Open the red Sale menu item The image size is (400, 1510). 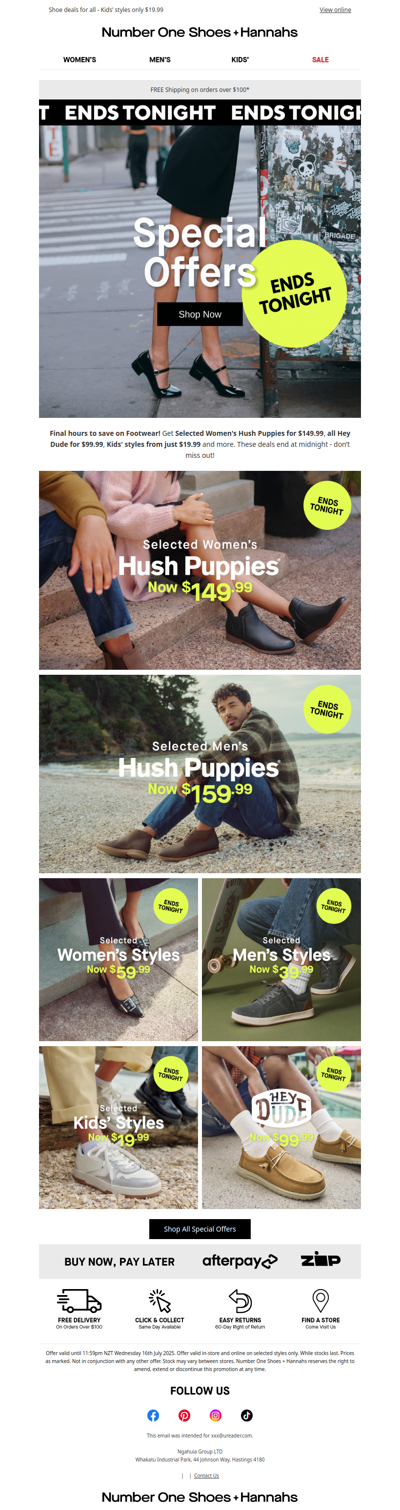[x=320, y=60]
